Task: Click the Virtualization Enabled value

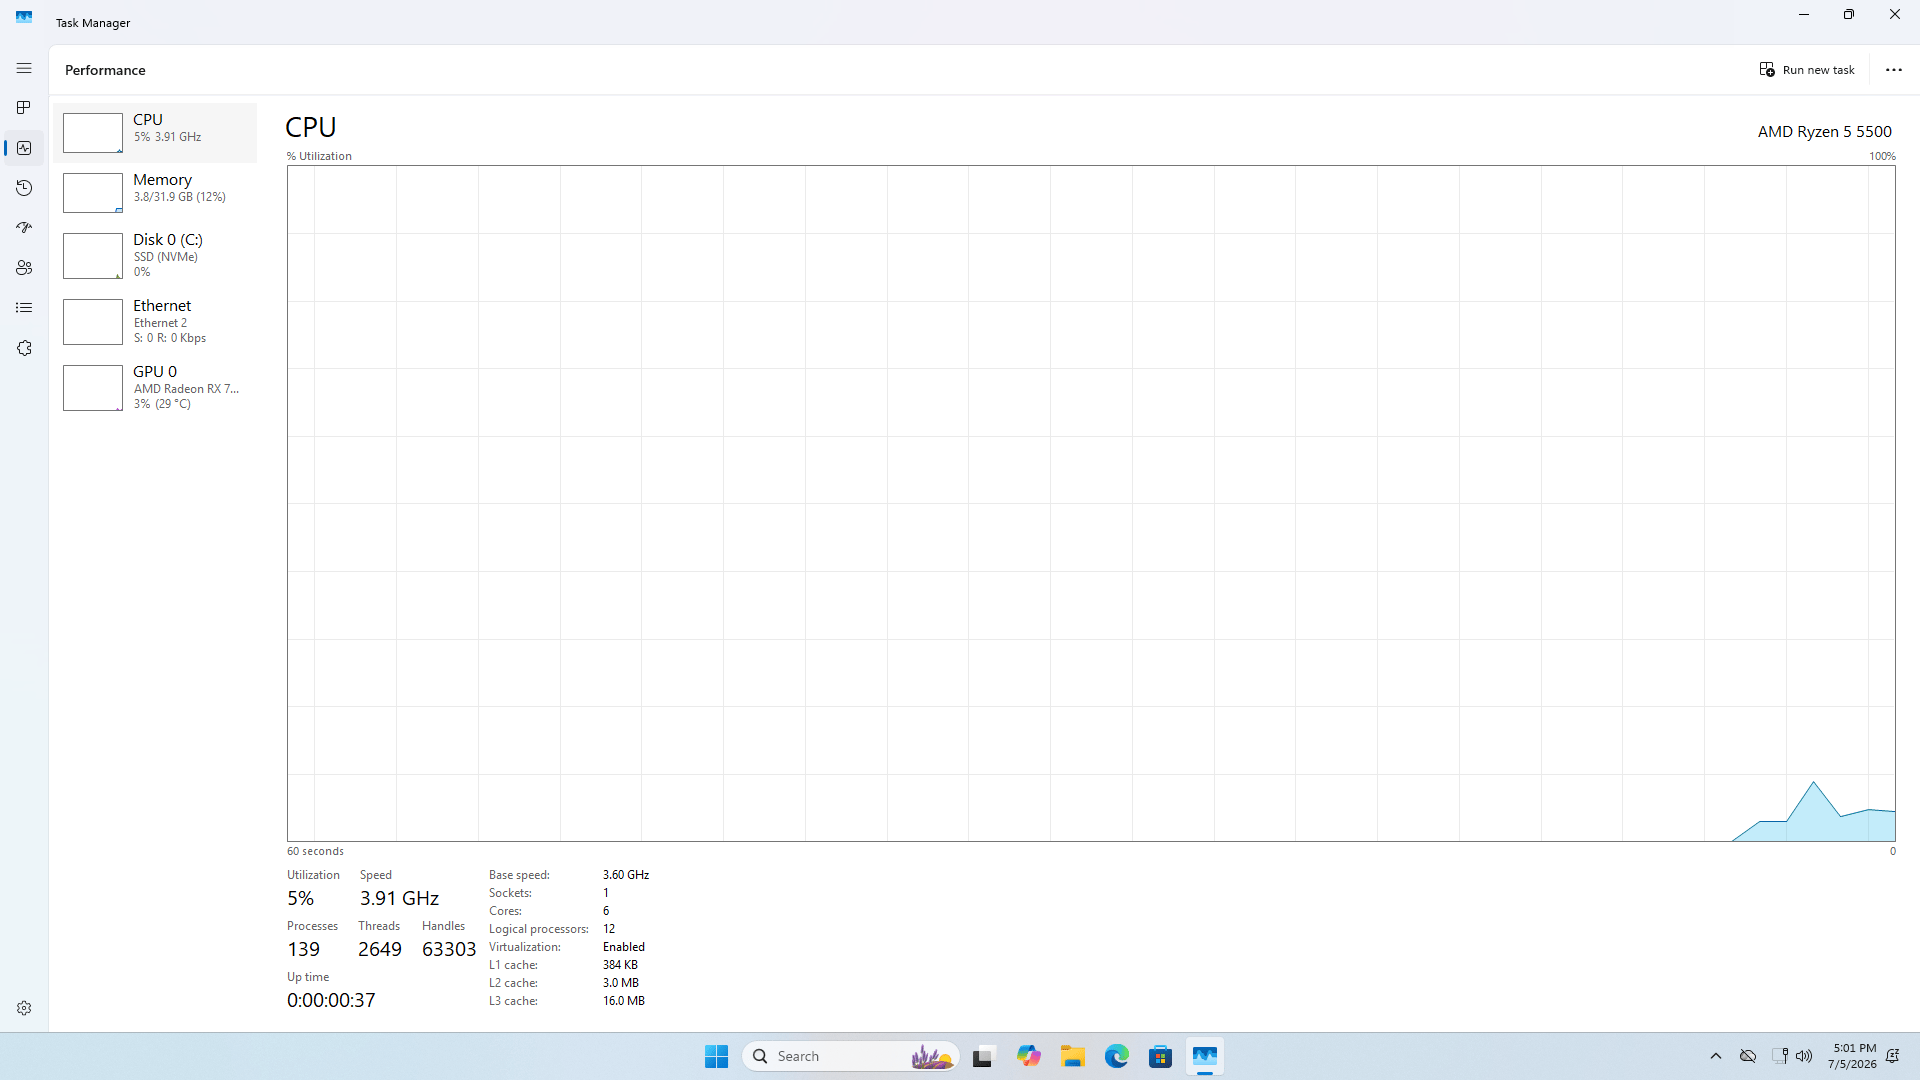Action: click(x=624, y=947)
